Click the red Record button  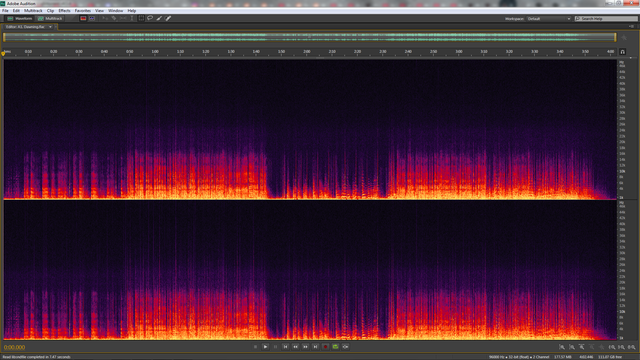click(325, 347)
